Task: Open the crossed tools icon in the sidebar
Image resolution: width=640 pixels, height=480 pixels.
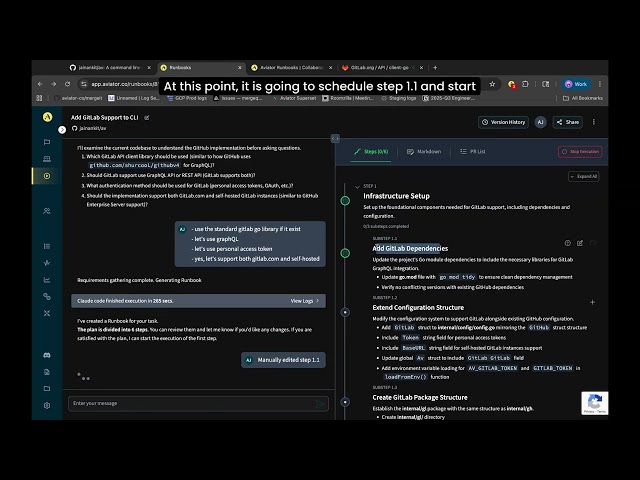Action: point(47,313)
